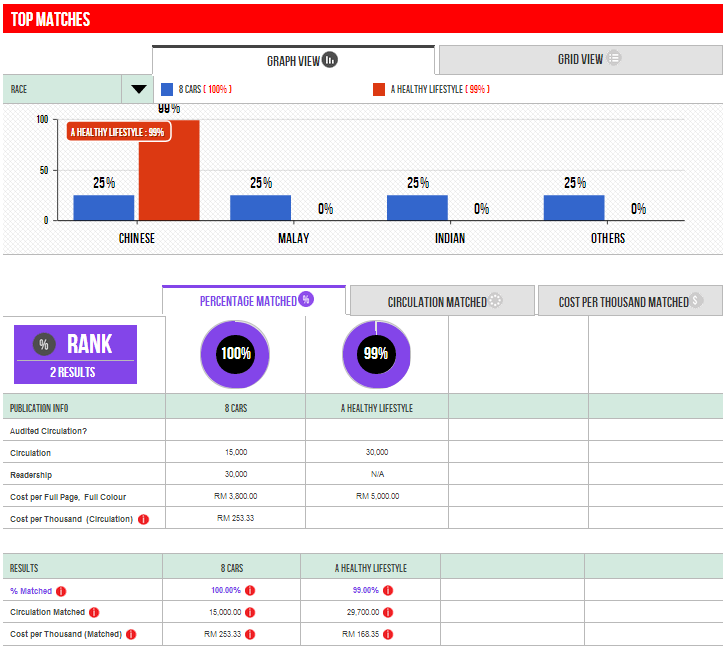
Task: Click info icon next to RM 168.35
Action: tap(389, 634)
